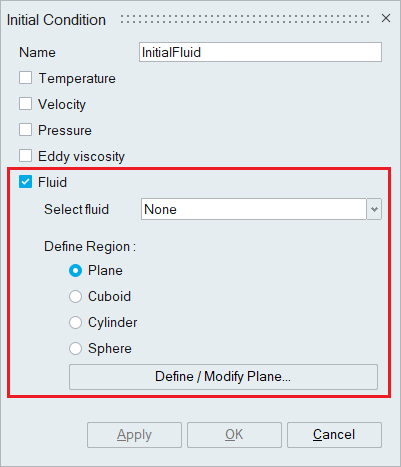Click the Fluid checkbox label text
The image size is (401, 467).
[52, 182]
